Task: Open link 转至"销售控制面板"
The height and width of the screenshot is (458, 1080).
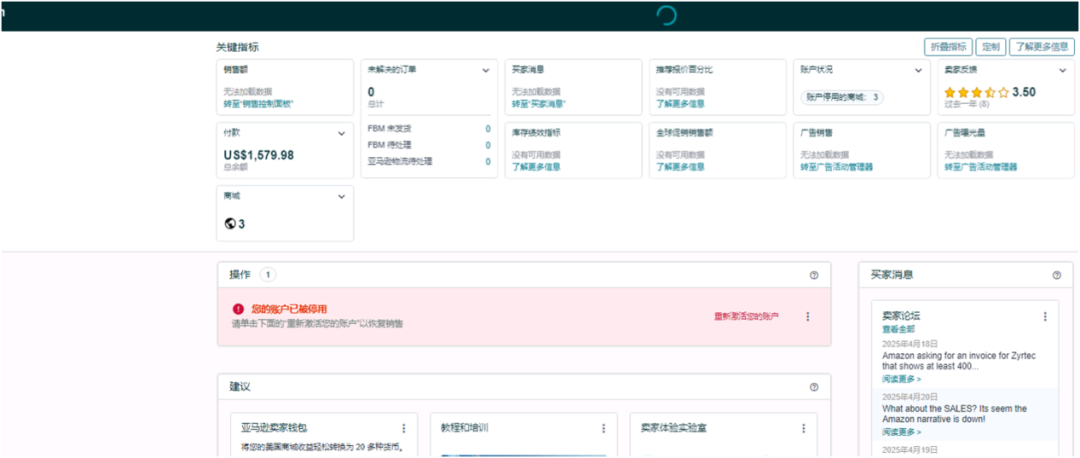Action: point(258,104)
